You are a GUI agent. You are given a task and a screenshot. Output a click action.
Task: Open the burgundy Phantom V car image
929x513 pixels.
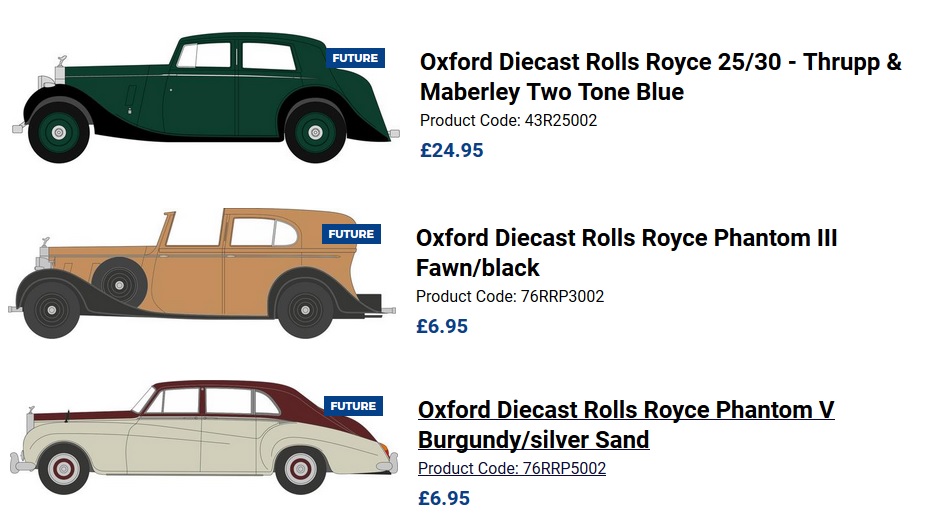click(200, 440)
